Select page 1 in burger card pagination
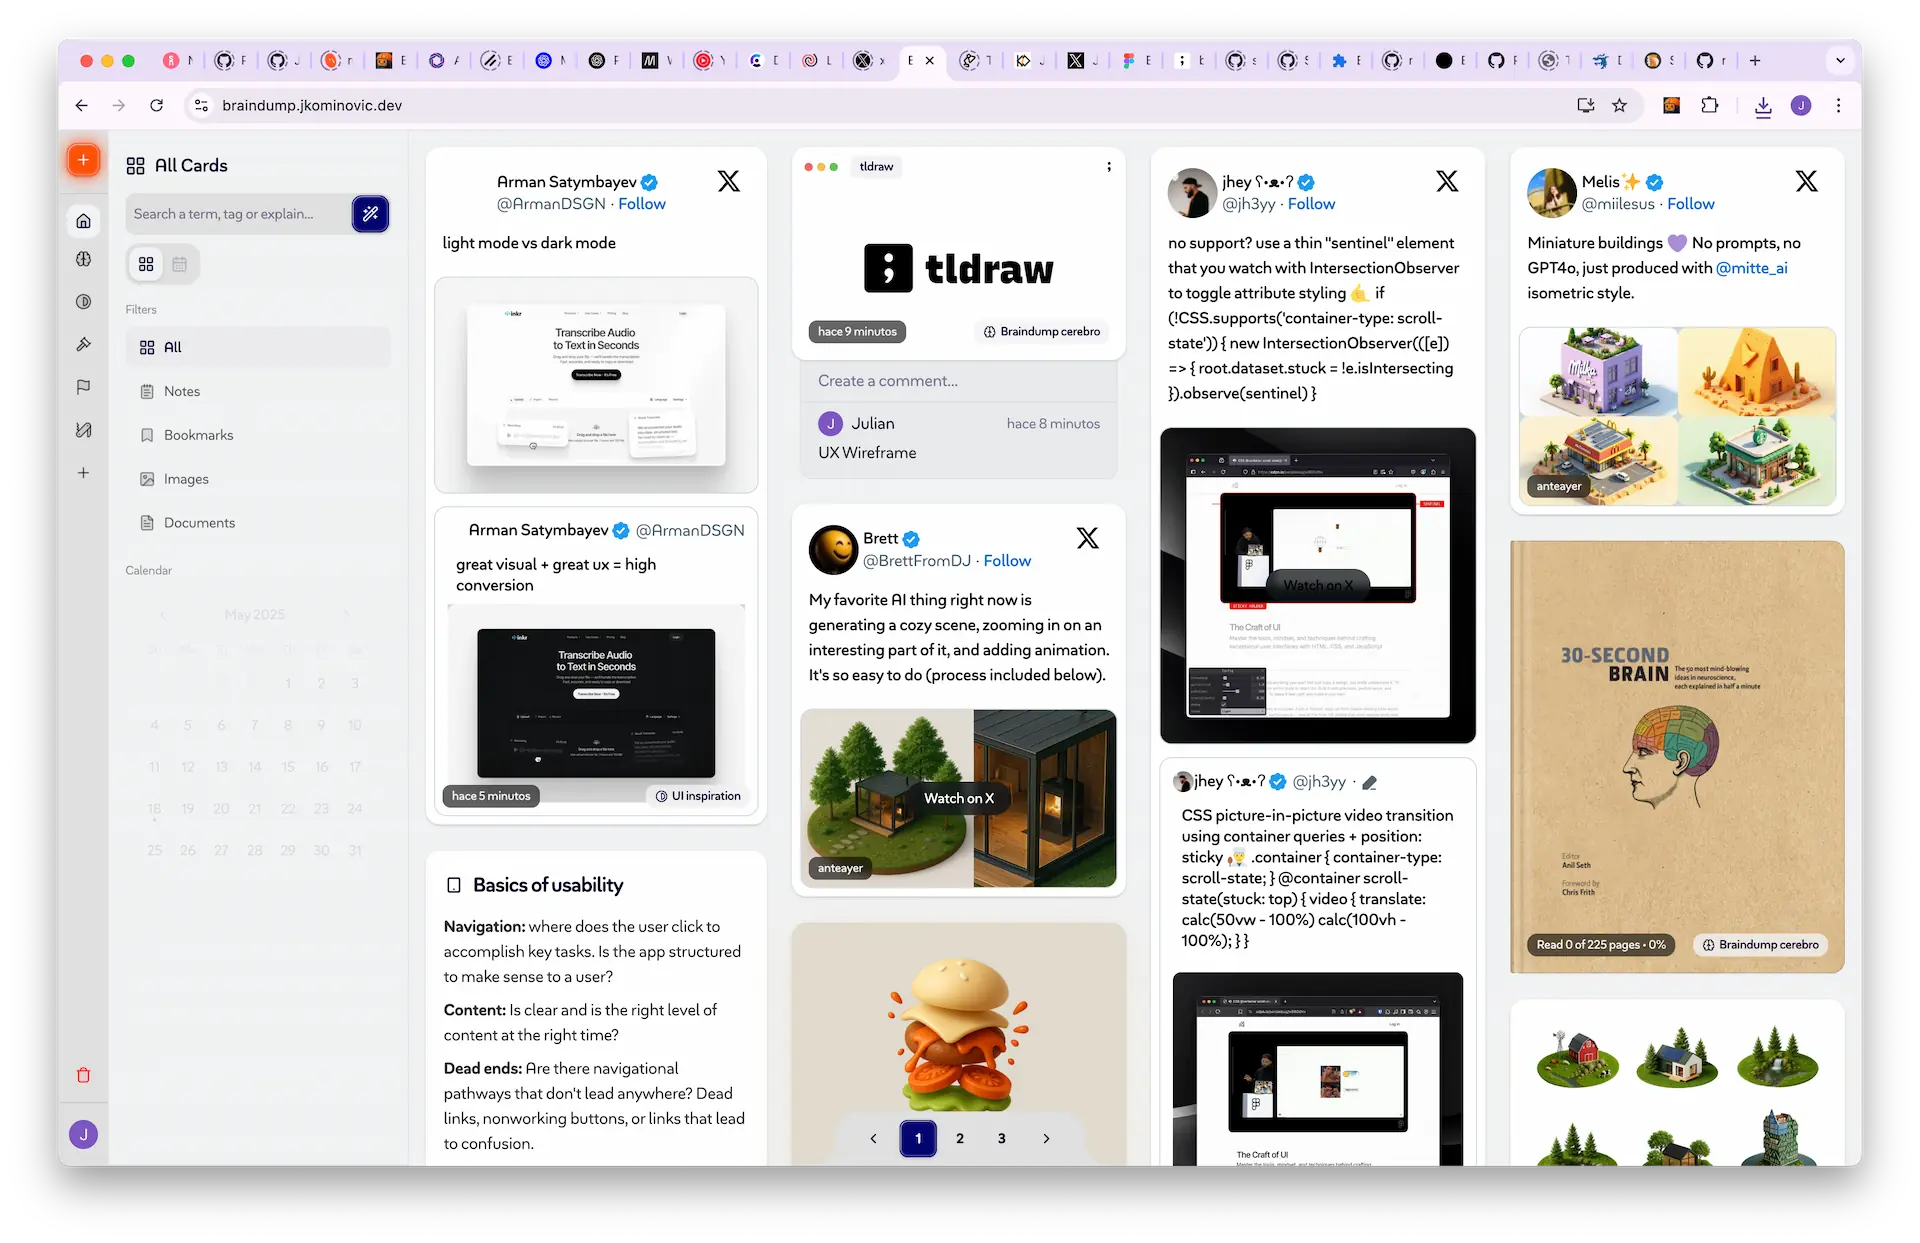Screen dimensions: 1920x1243 [x=918, y=1138]
